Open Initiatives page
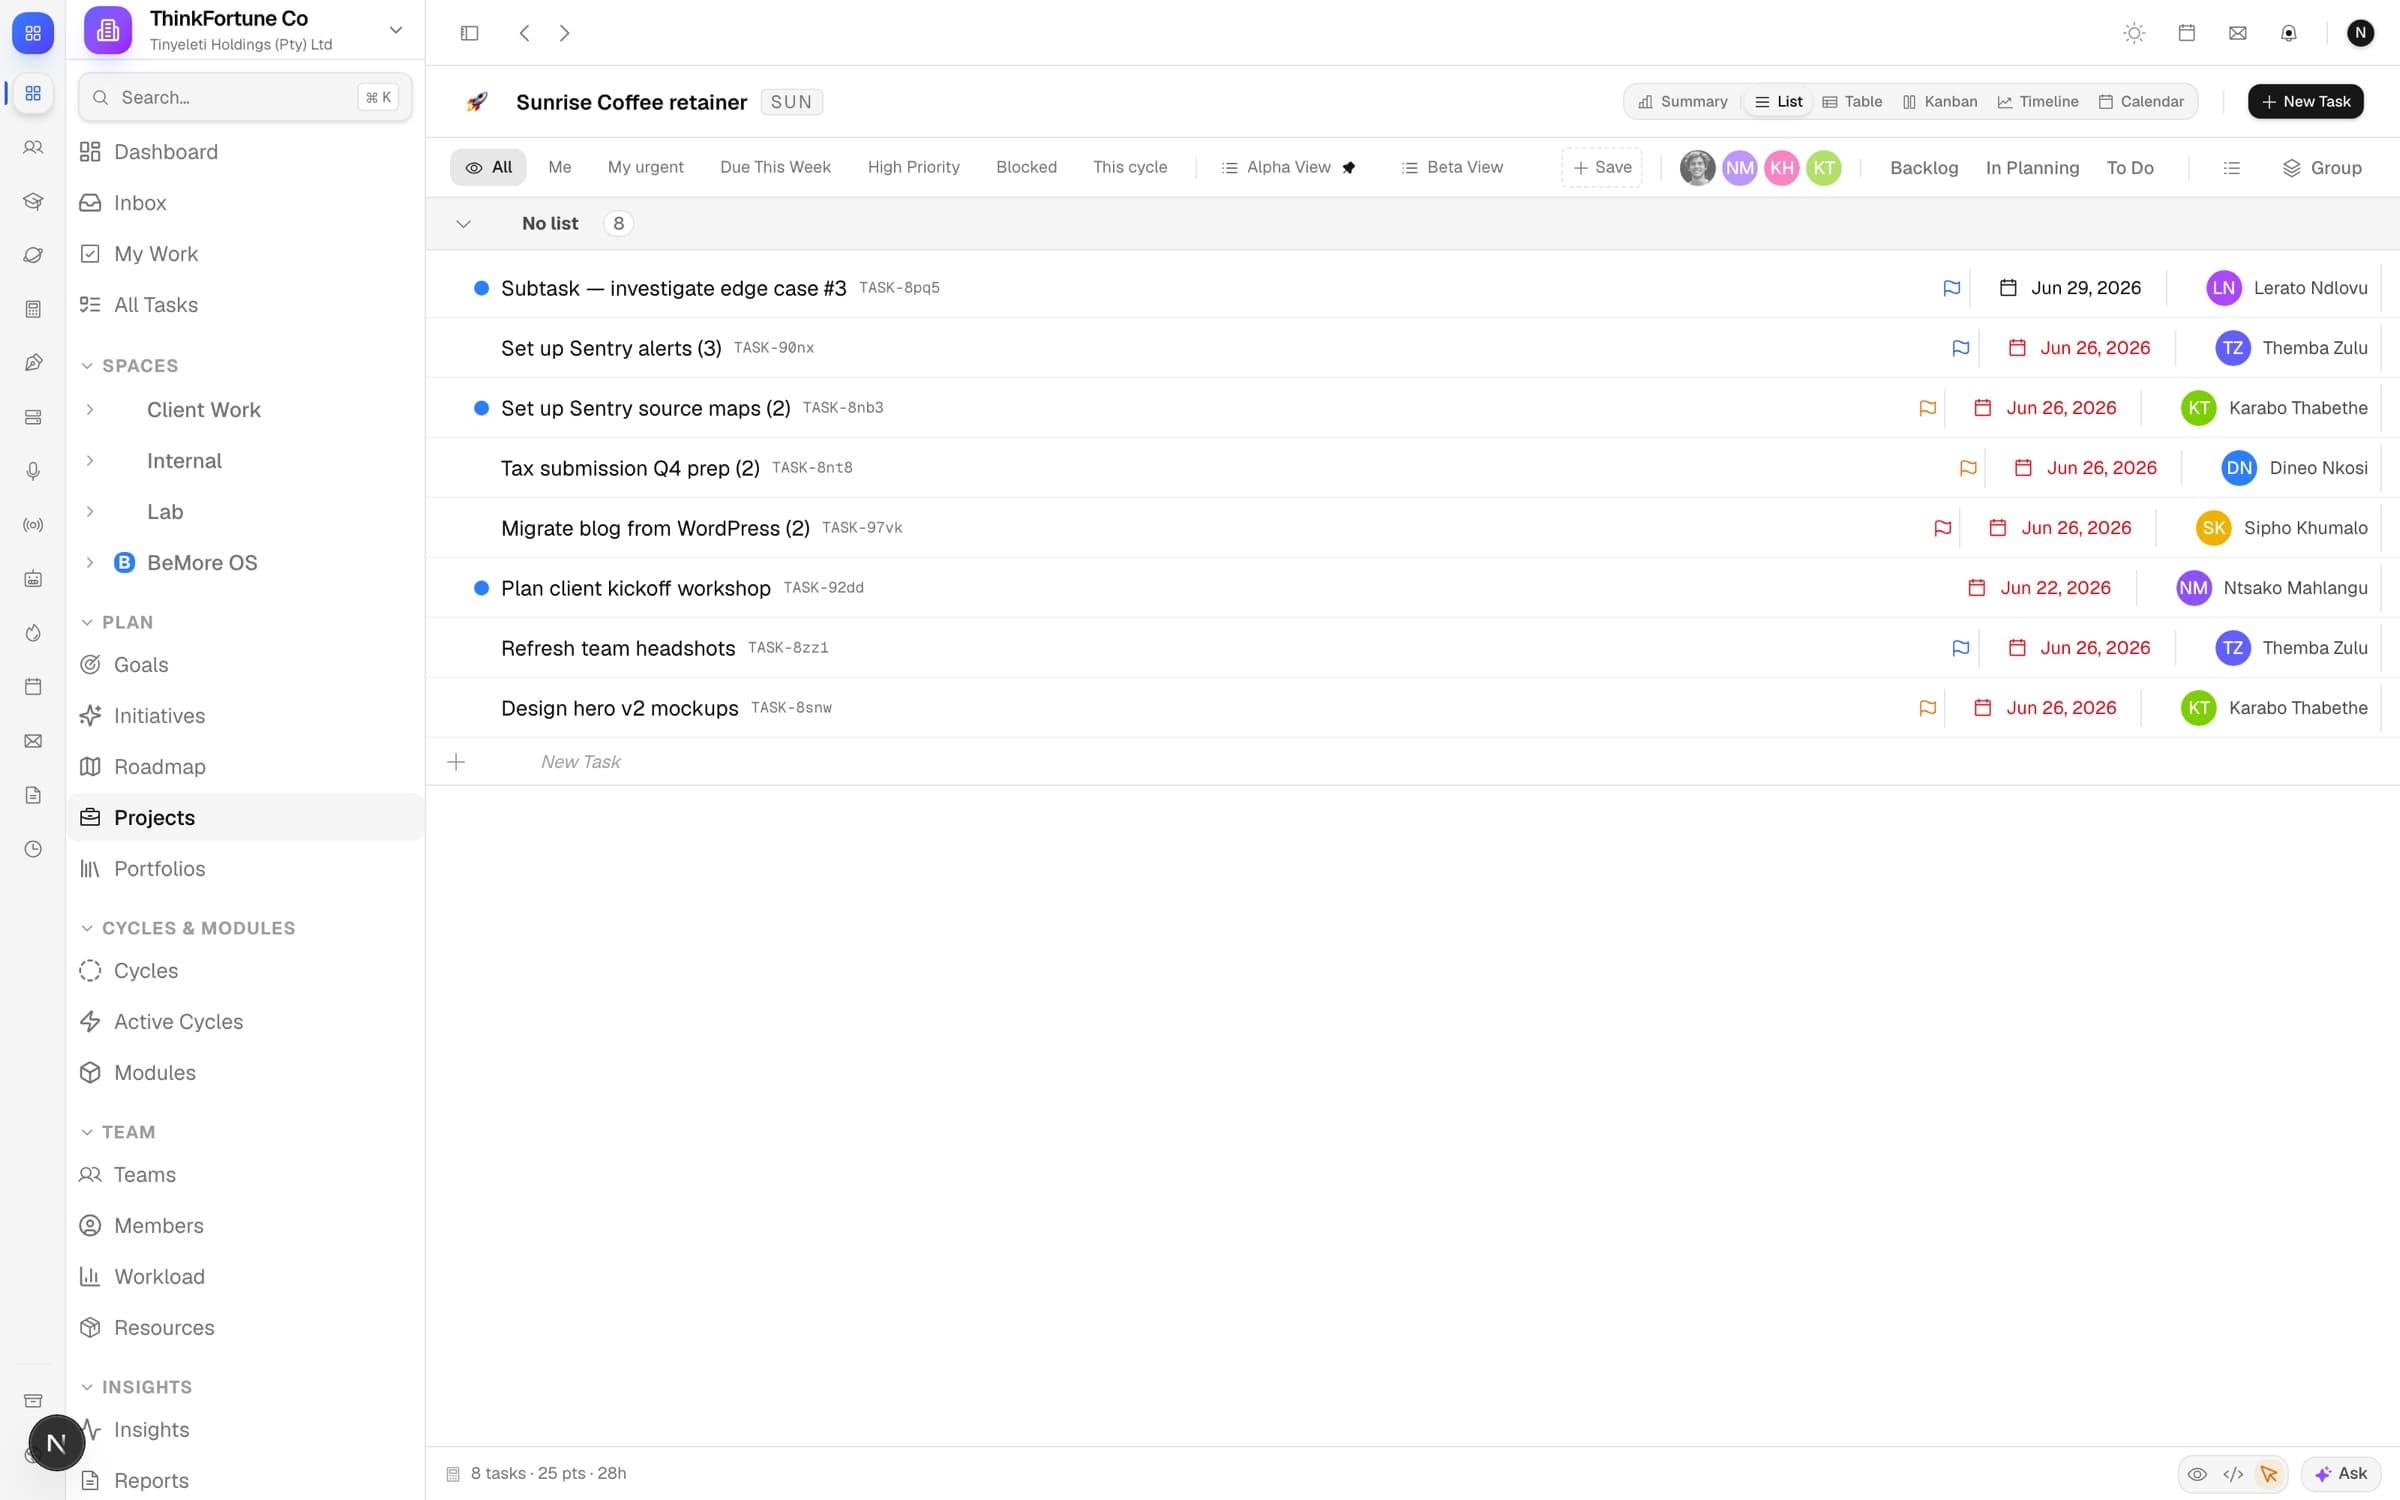 click(x=245, y=716)
